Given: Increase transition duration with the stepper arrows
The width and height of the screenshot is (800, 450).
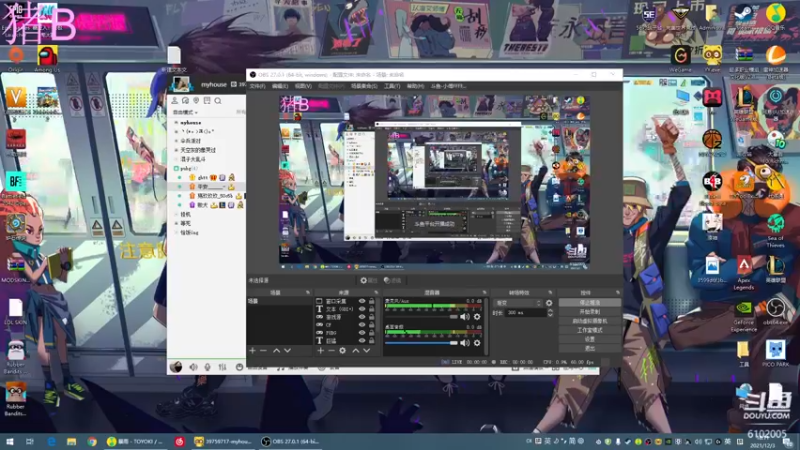Looking at the screenshot, I should pyautogui.click(x=550, y=311).
